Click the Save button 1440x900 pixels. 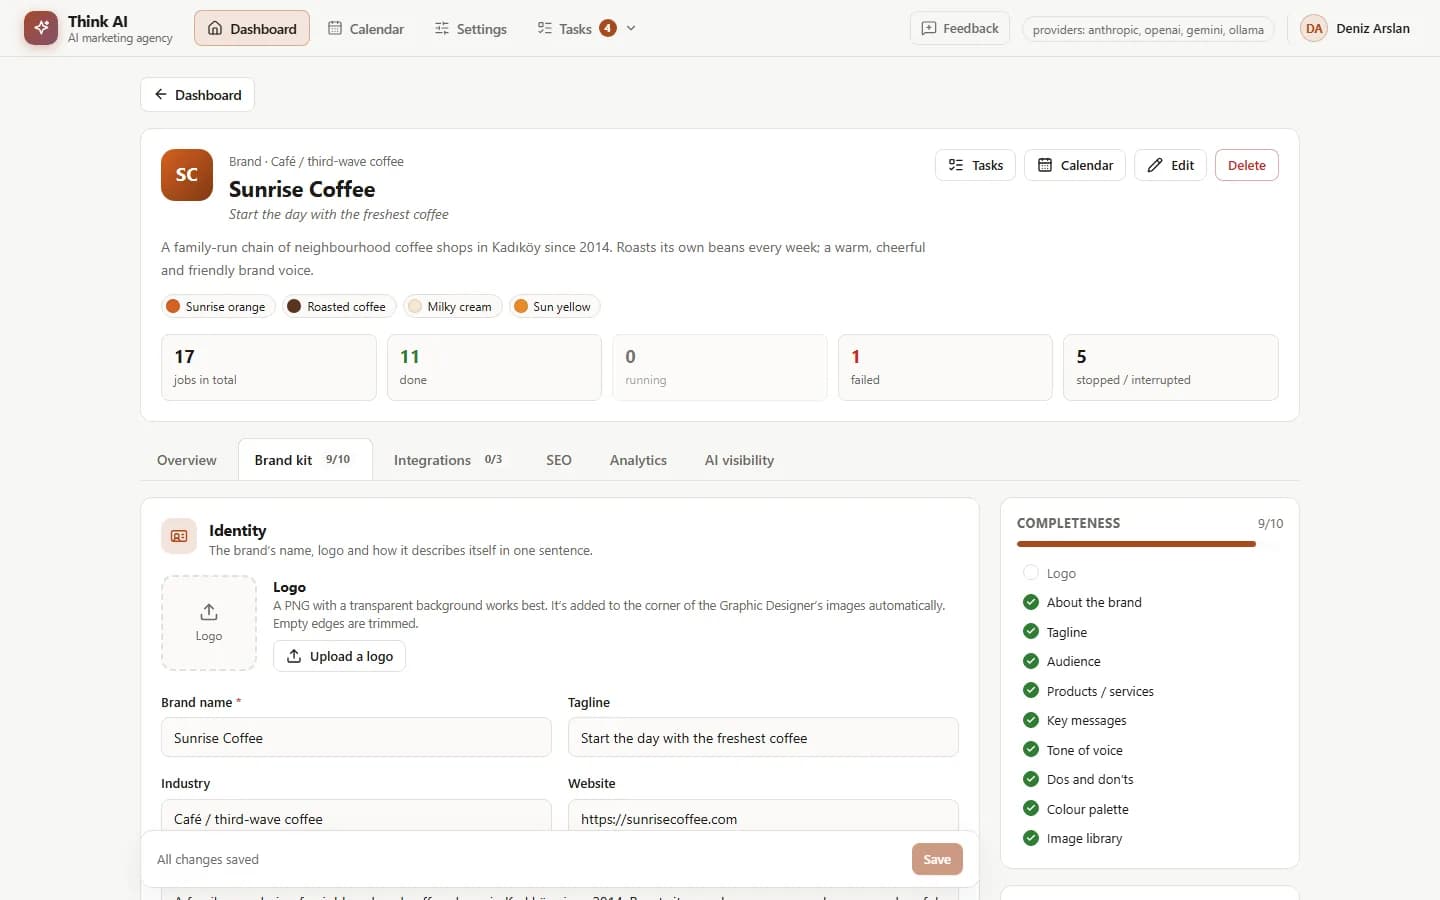937,859
